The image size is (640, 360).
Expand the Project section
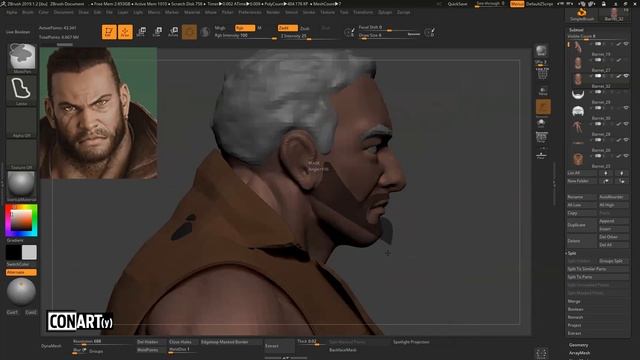click(574, 325)
